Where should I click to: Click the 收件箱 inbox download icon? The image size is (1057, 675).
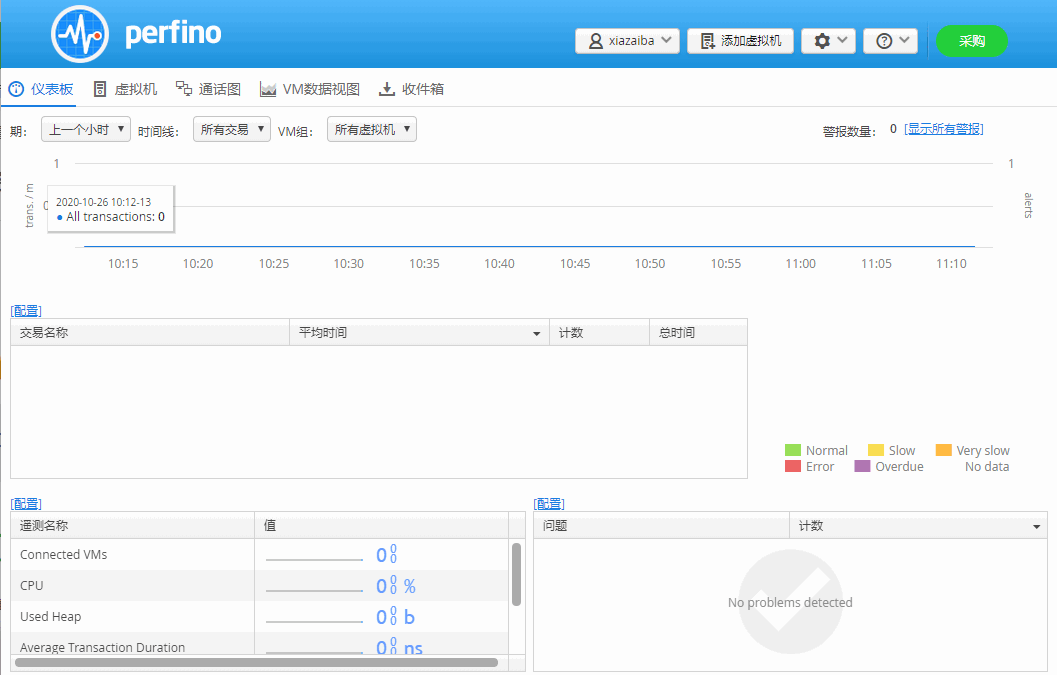click(x=387, y=89)
